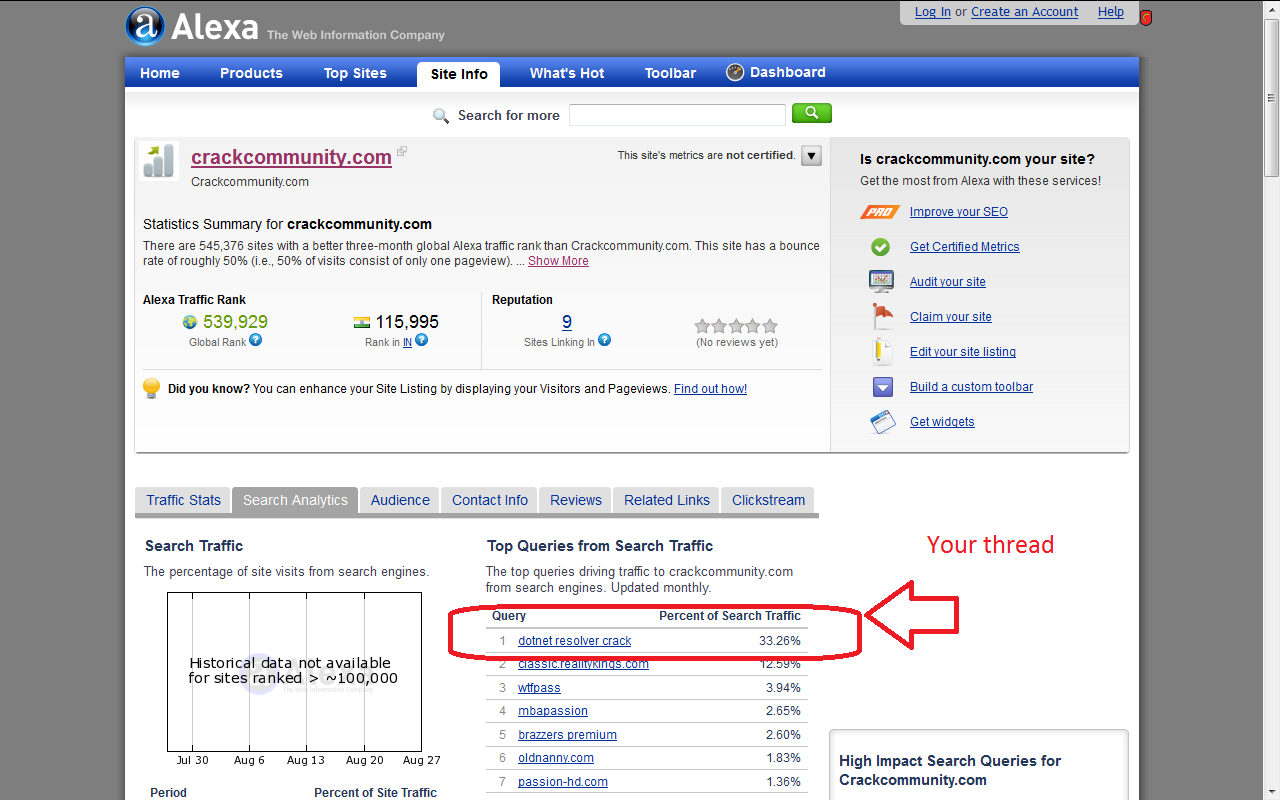Open Edit your site listing link
This screenshot has height=800, width=1280.
(963, 352)
